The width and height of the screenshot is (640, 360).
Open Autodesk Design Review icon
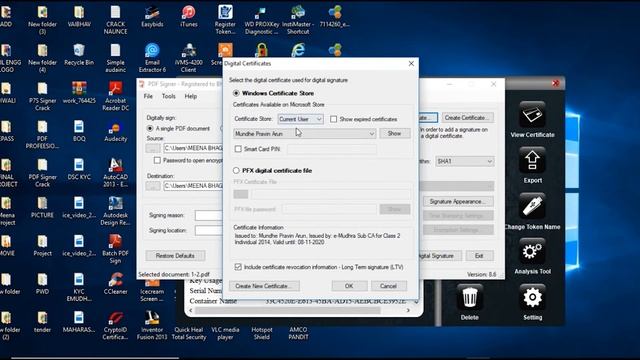(116, 211)
